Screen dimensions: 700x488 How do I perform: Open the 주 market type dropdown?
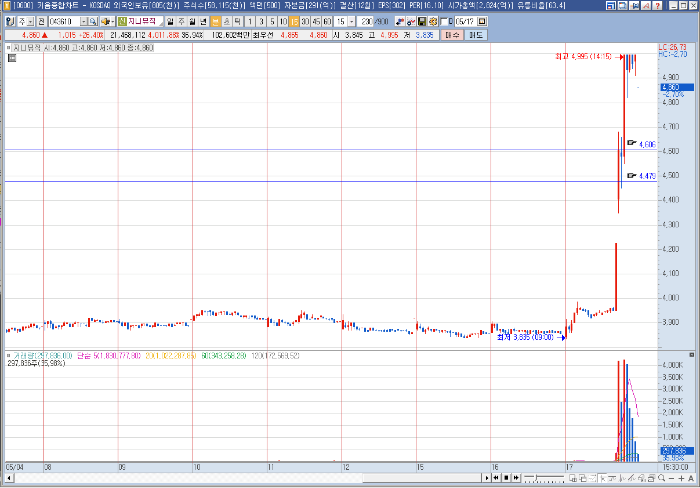tap(30, 21)
